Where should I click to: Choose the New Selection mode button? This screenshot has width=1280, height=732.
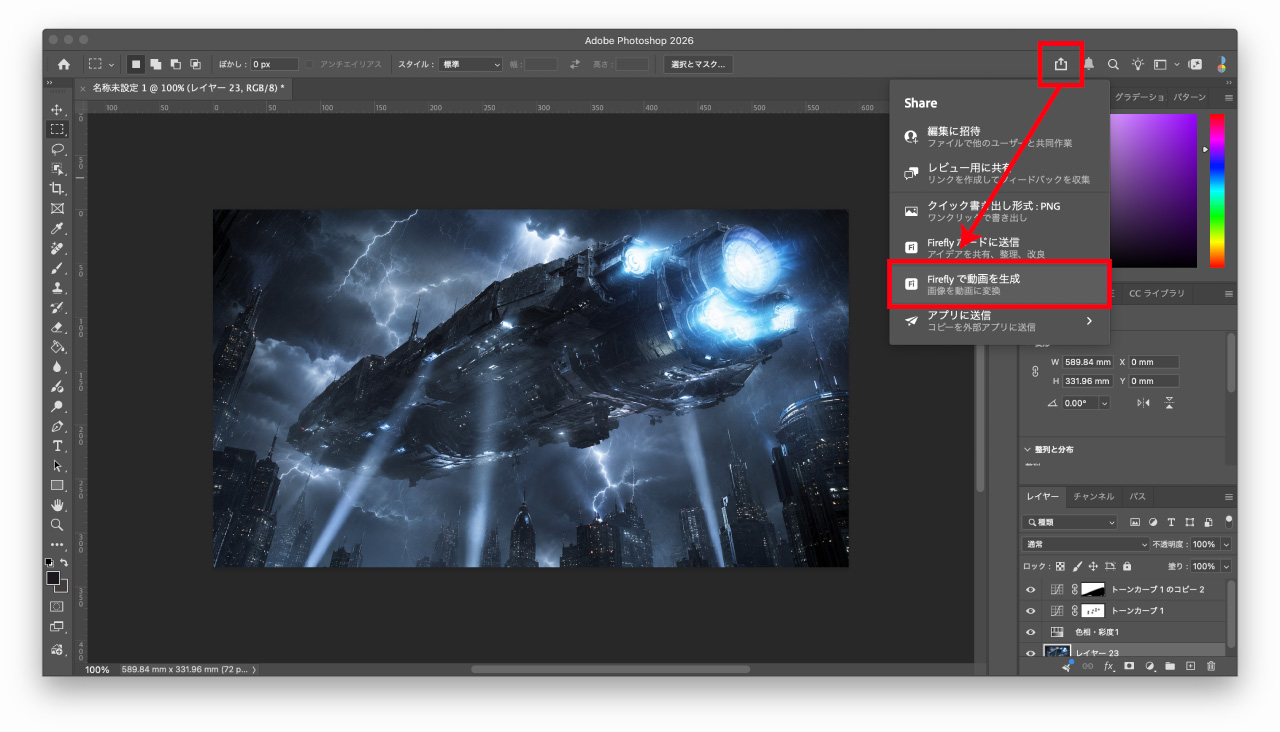pos(135,64)
